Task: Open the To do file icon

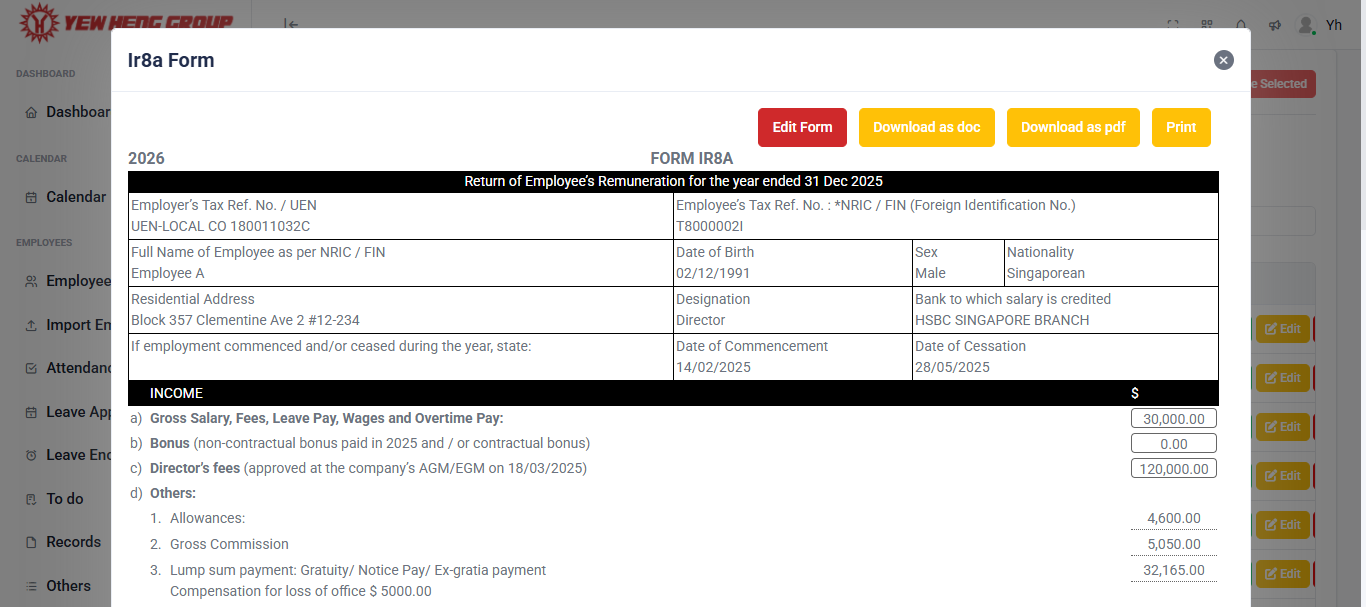Action: point(32,499)
